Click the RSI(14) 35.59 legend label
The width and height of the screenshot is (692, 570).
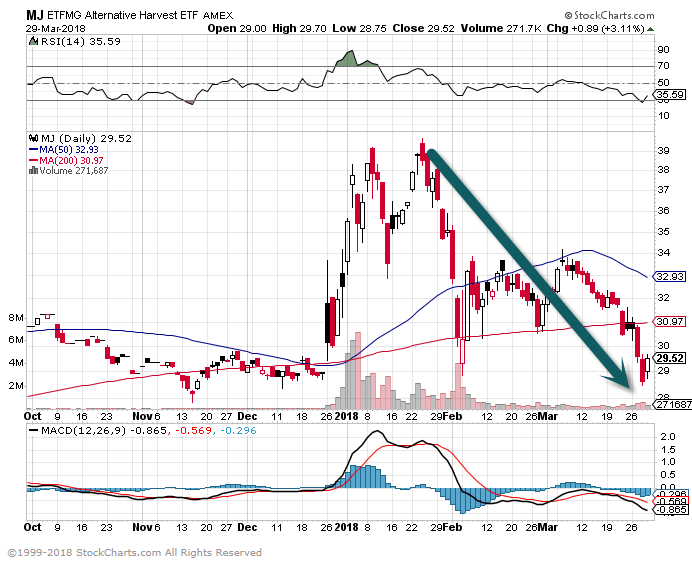pyautogui.click(x=80, y=41)
